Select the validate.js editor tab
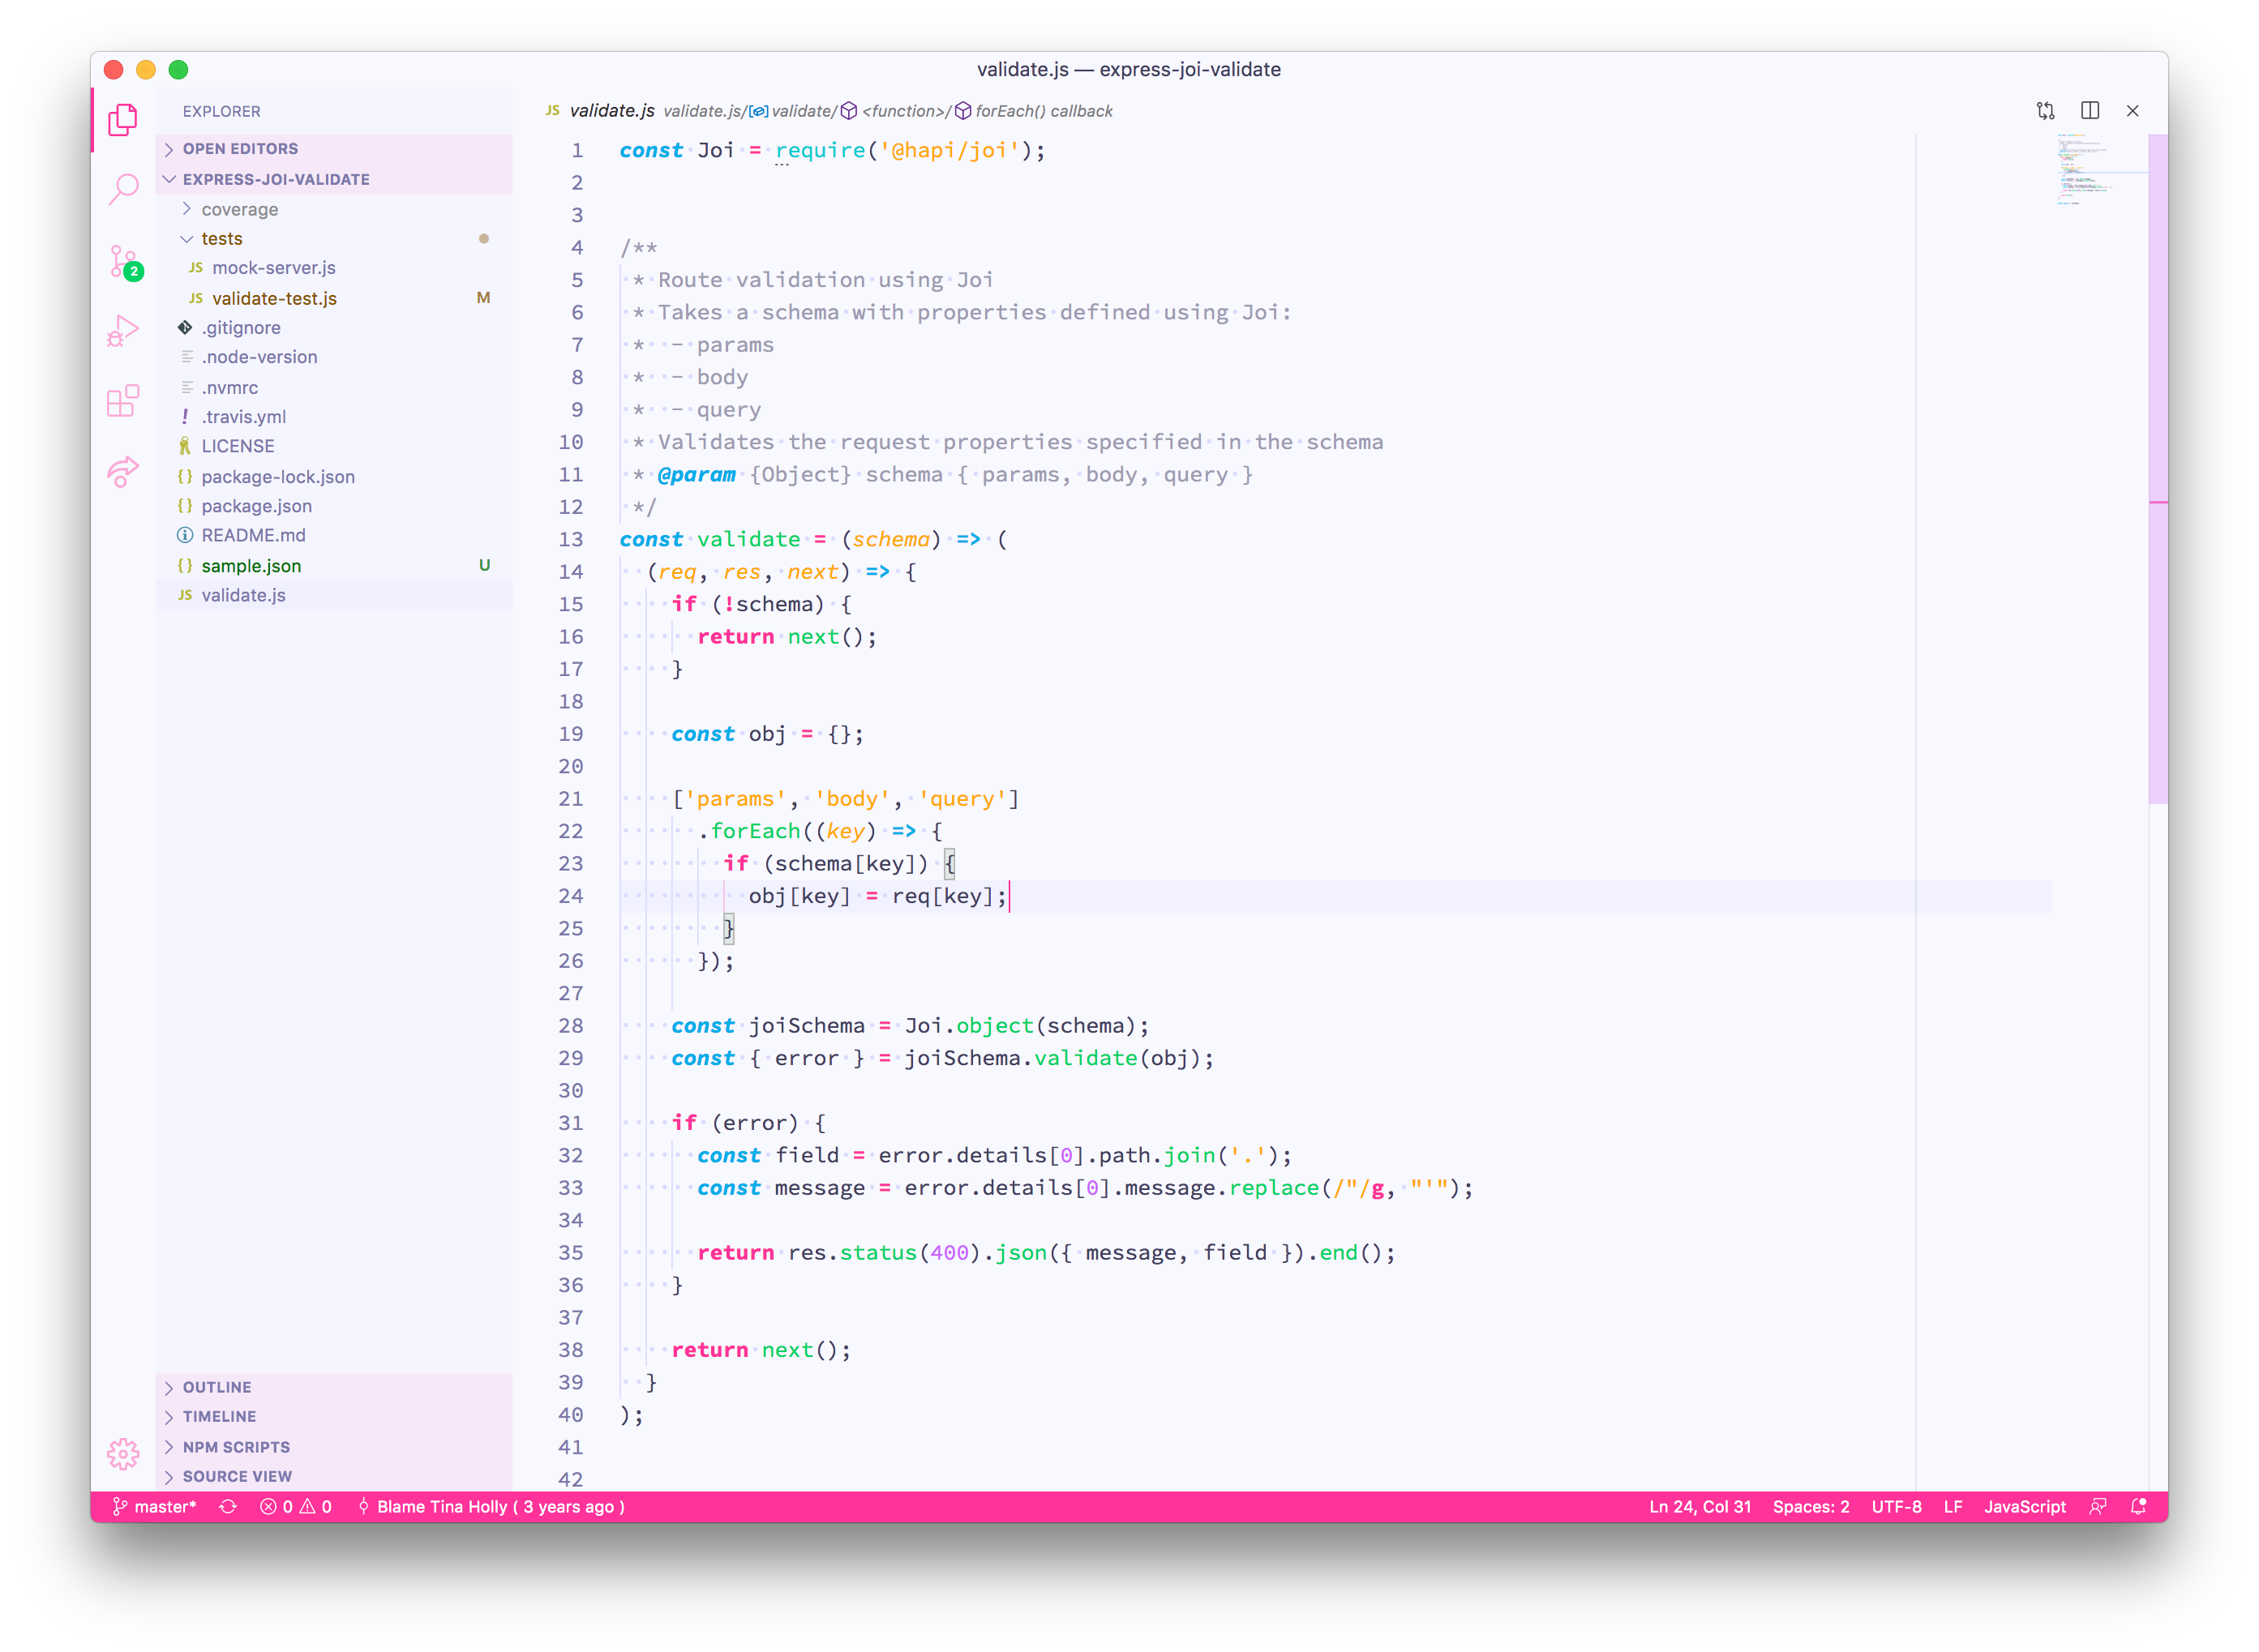2259x1652 pixels. 611,111
